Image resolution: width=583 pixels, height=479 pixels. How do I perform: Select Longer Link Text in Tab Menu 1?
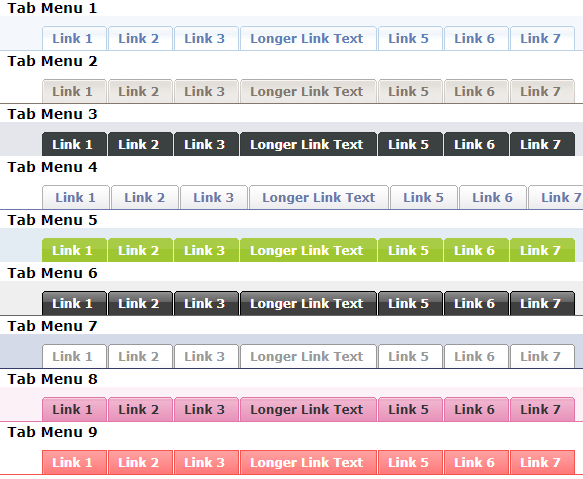(308, 38)
